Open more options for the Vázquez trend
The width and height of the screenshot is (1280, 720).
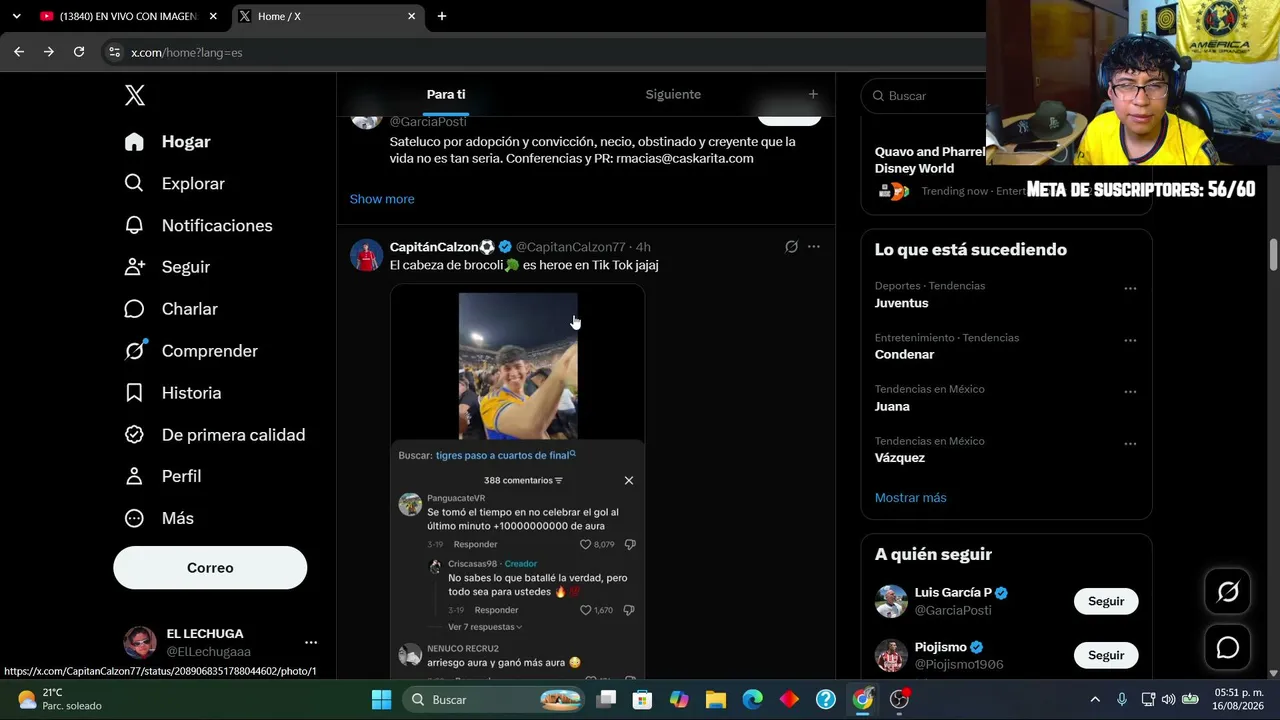coord(1130,444)
